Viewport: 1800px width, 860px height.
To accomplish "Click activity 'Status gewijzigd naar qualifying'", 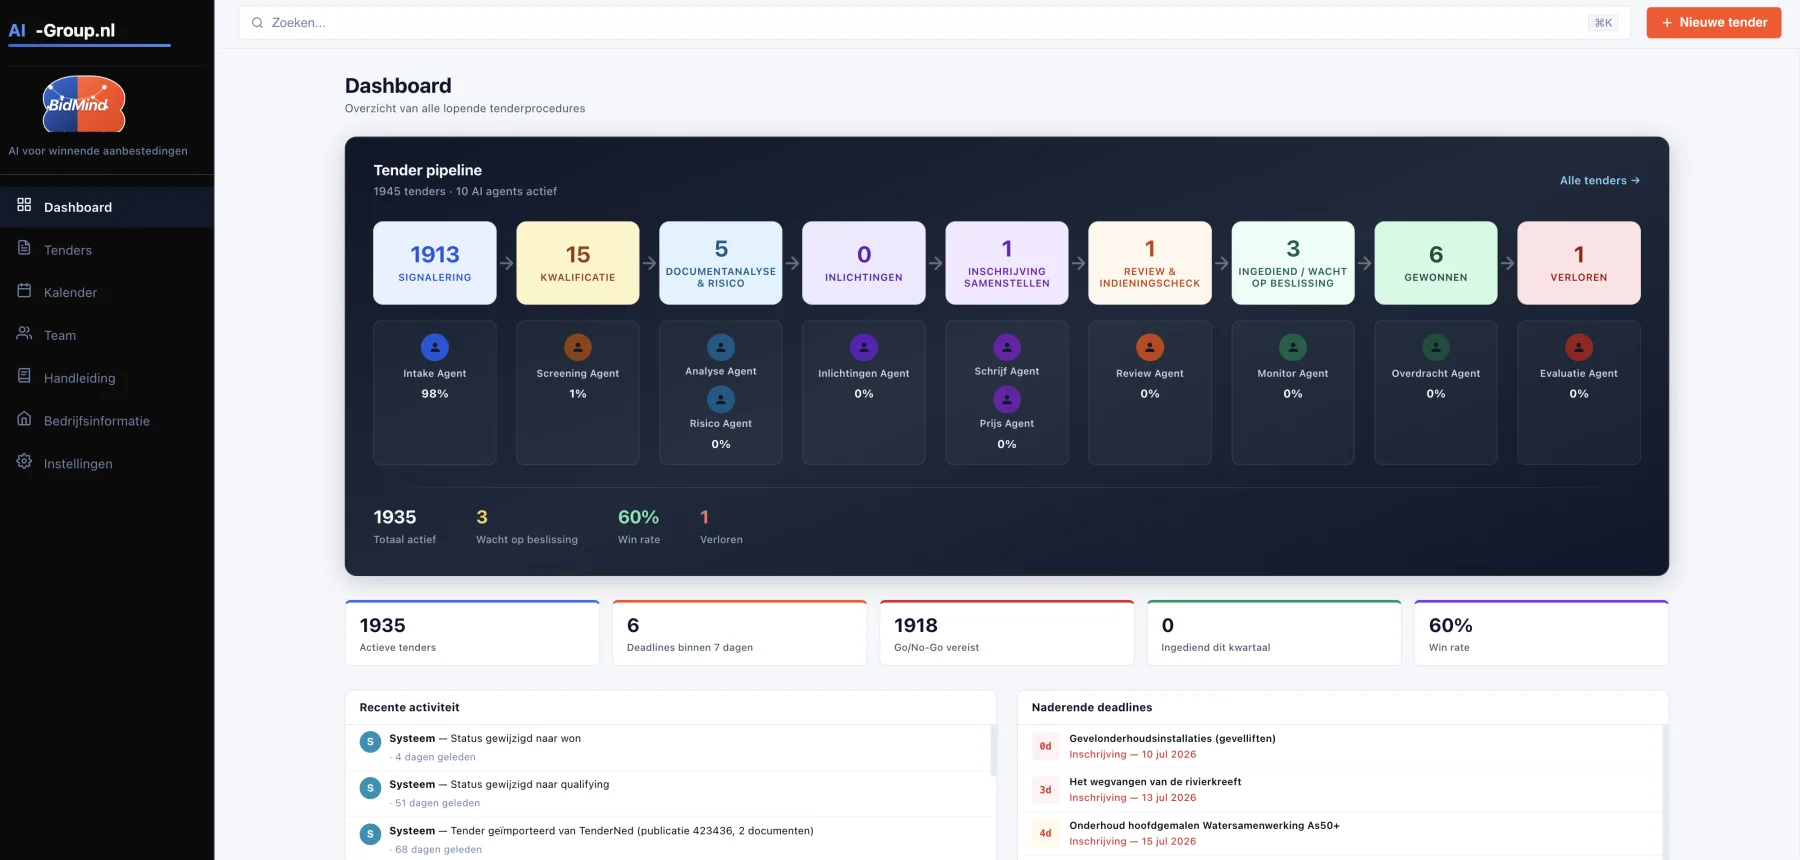I will coord(668,793).
